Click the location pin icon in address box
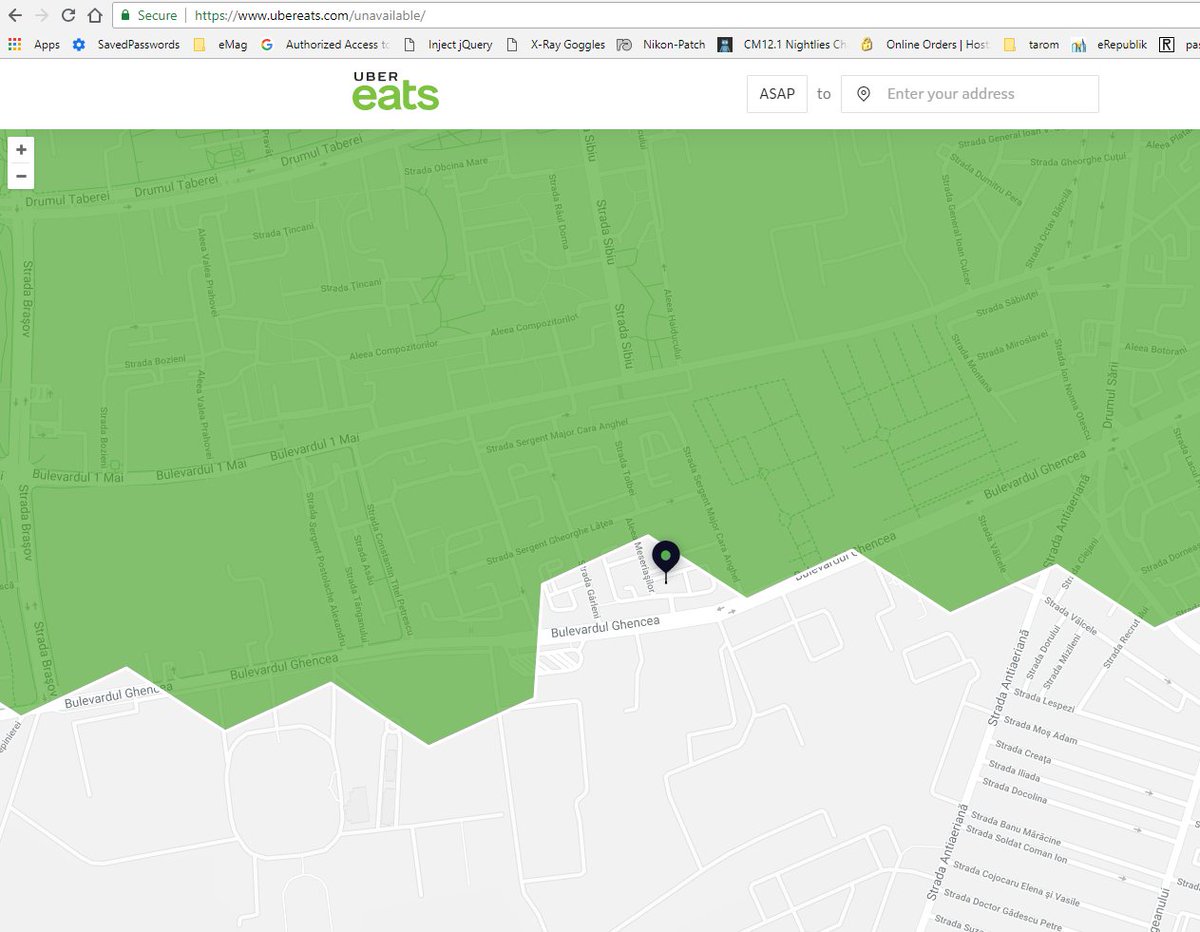Screen dimensions: 1200x932 pyautogui.click(x=863, y=94)
